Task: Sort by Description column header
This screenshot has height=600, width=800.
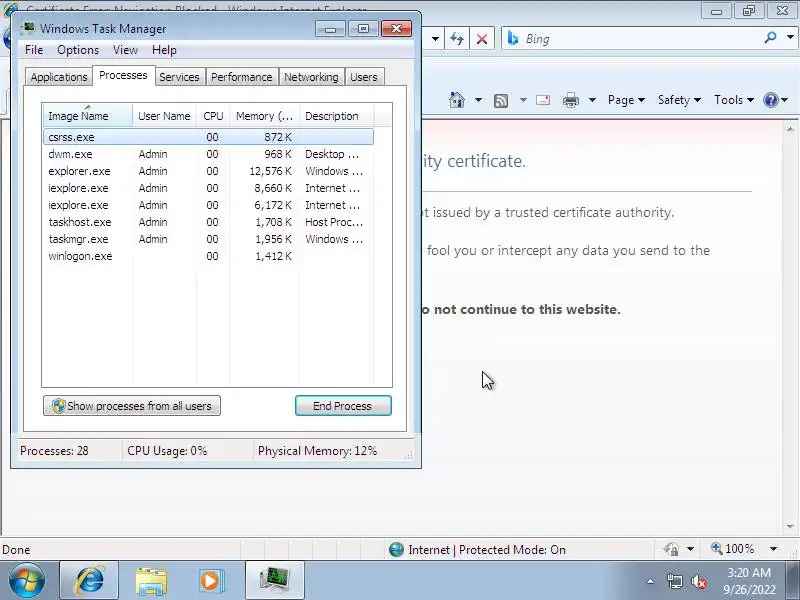Action: click(337, 116)
